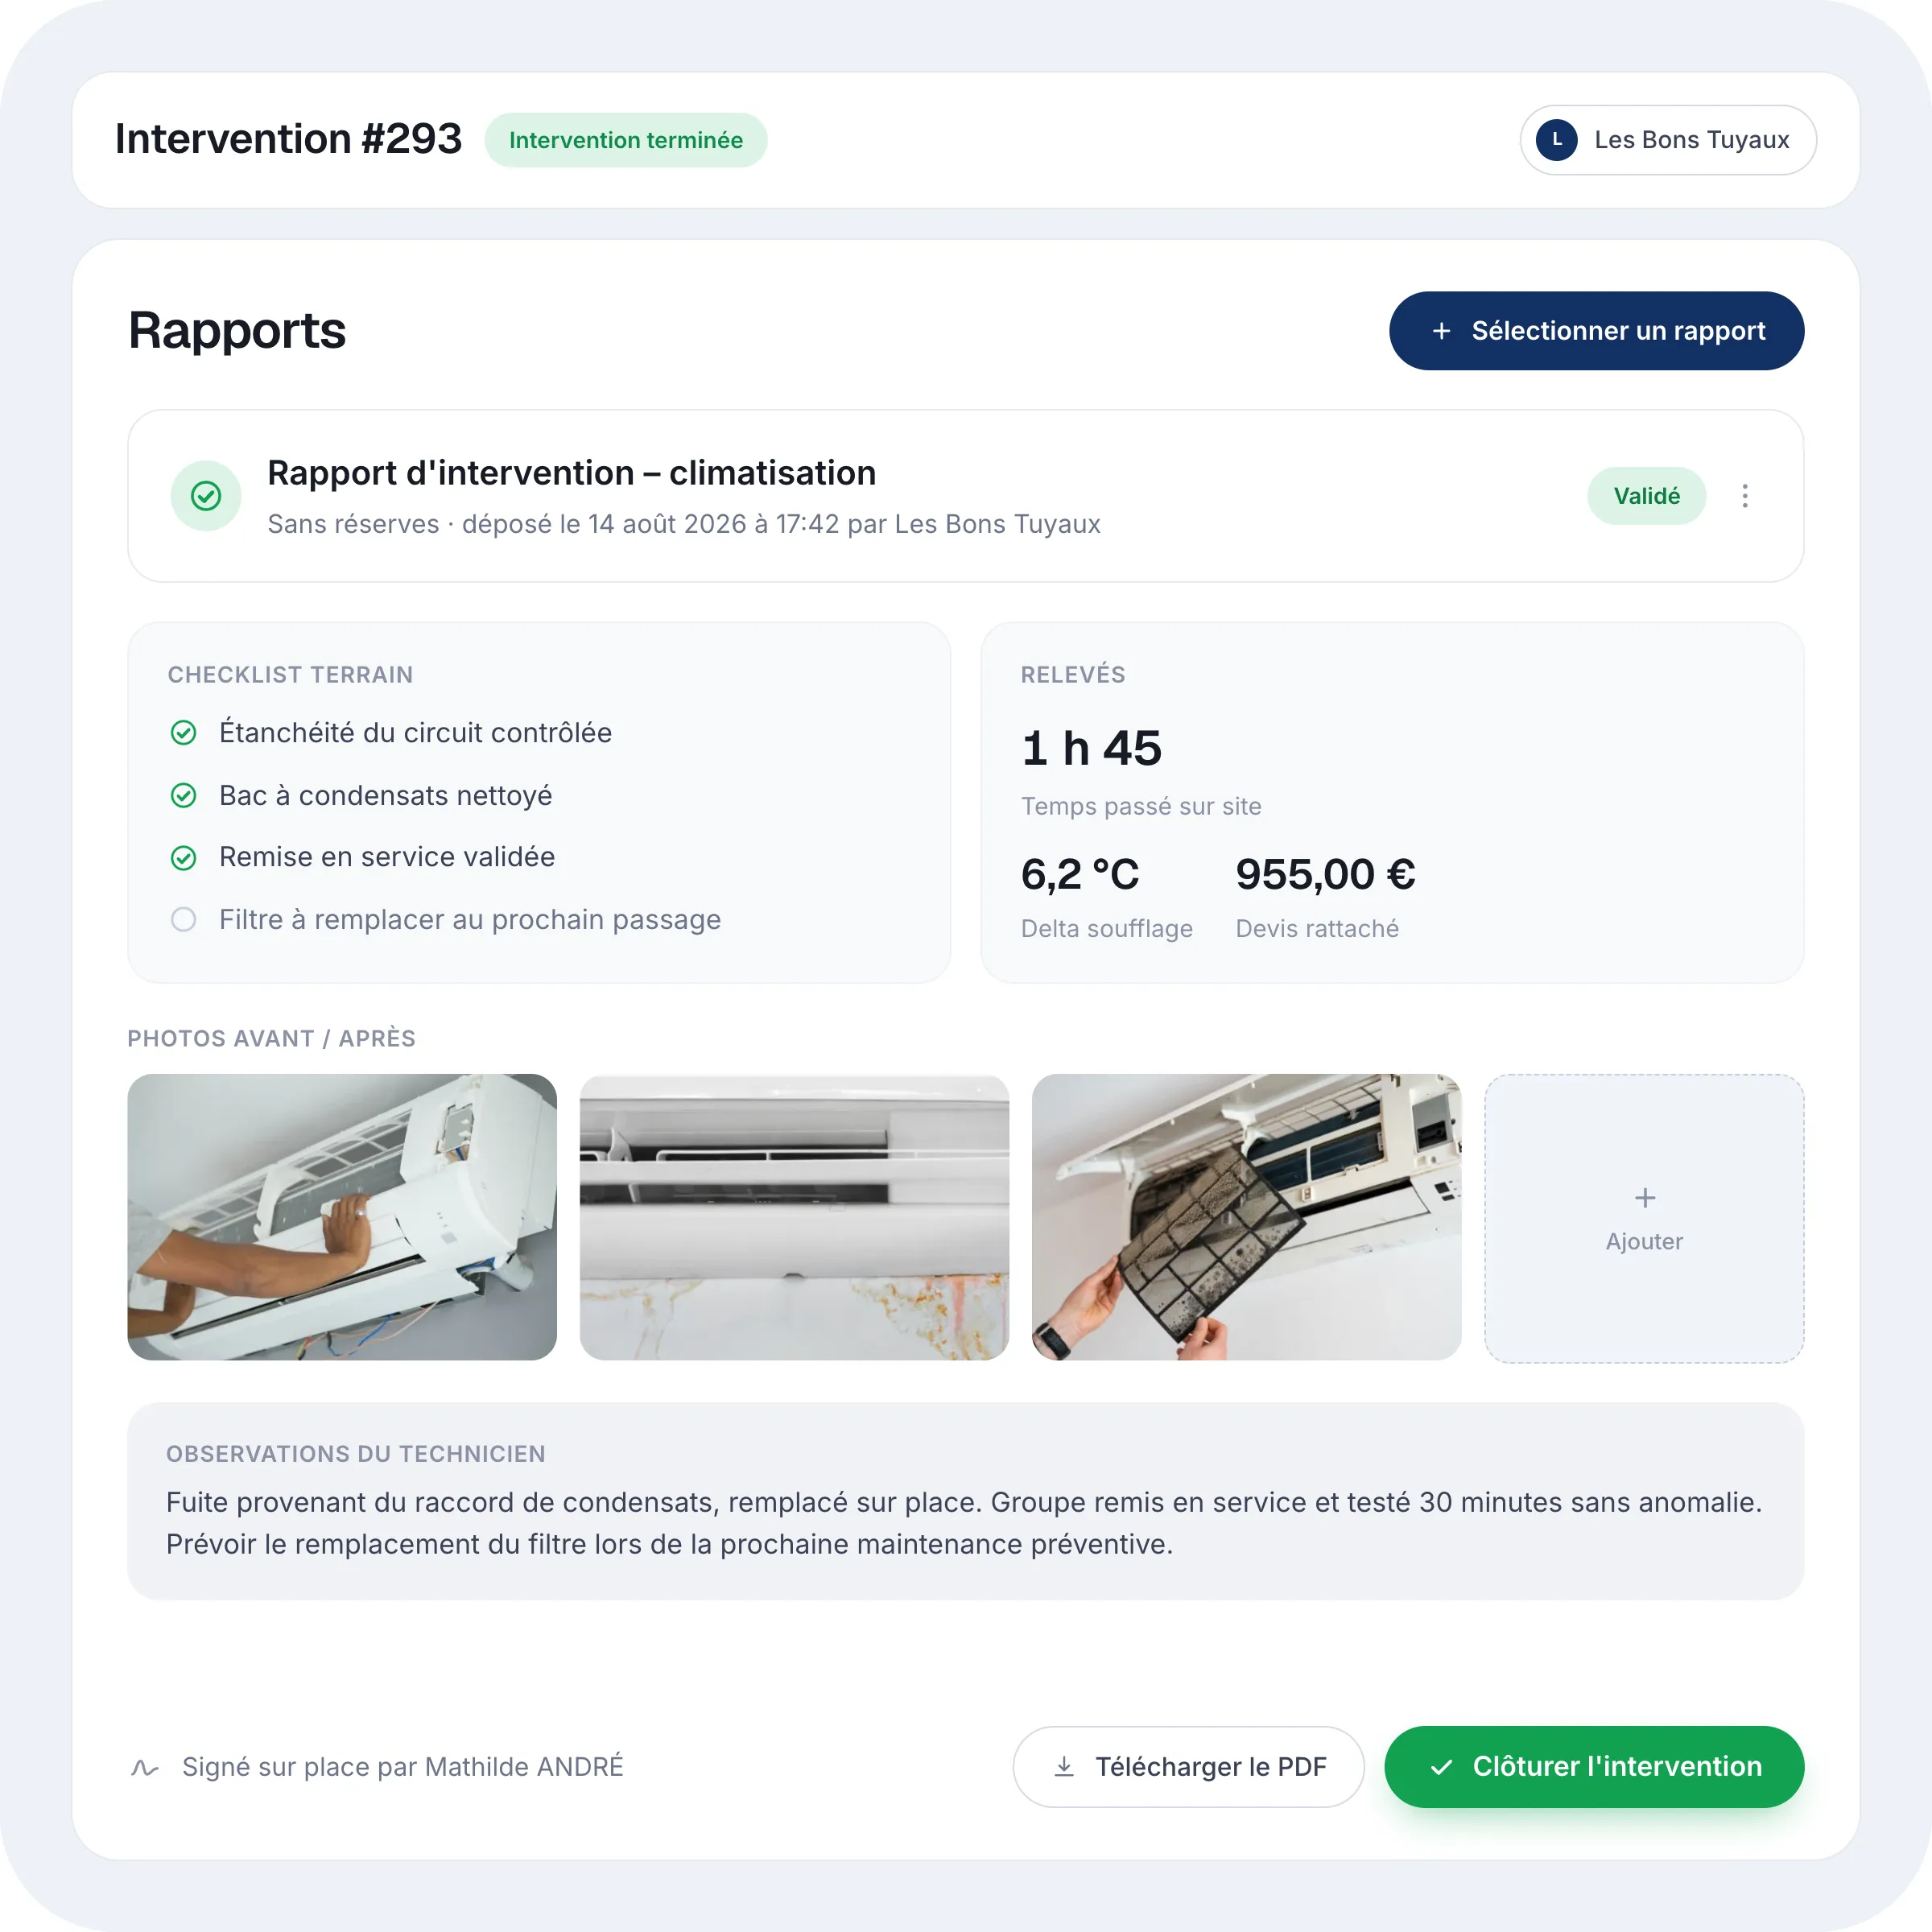Click Clôturer l'intervention button
Viewport: 1932px width, 1932px height.
tap(1594, 1767)
